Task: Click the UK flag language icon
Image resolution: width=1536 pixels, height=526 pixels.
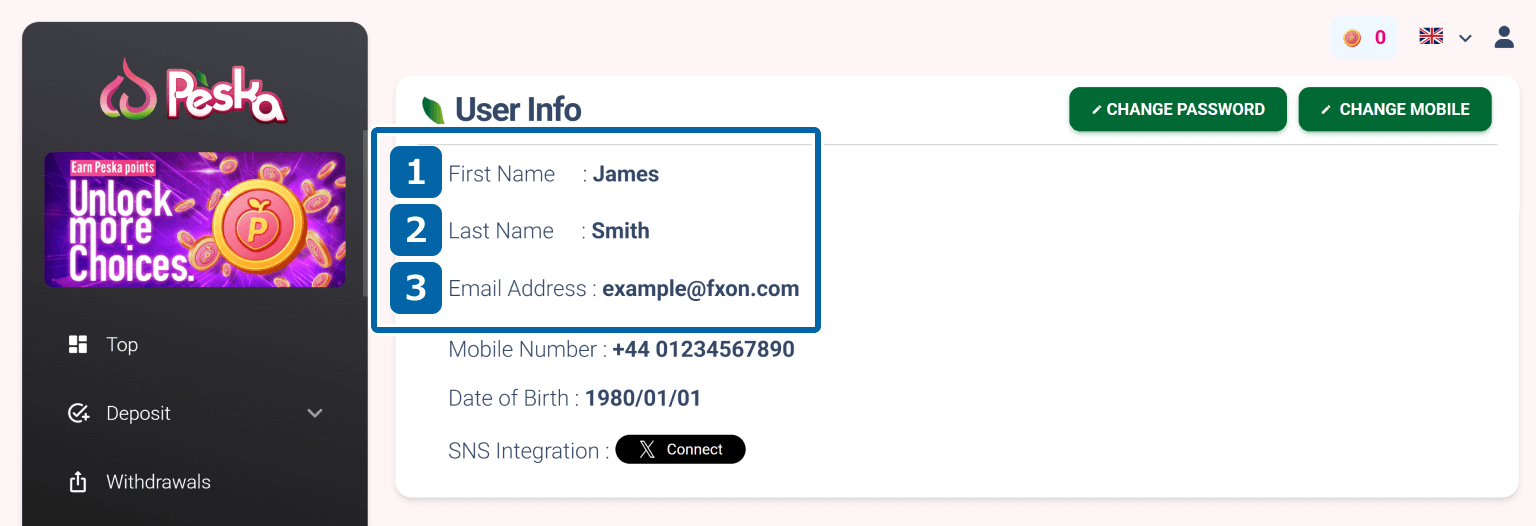Action: (1431, 37)
